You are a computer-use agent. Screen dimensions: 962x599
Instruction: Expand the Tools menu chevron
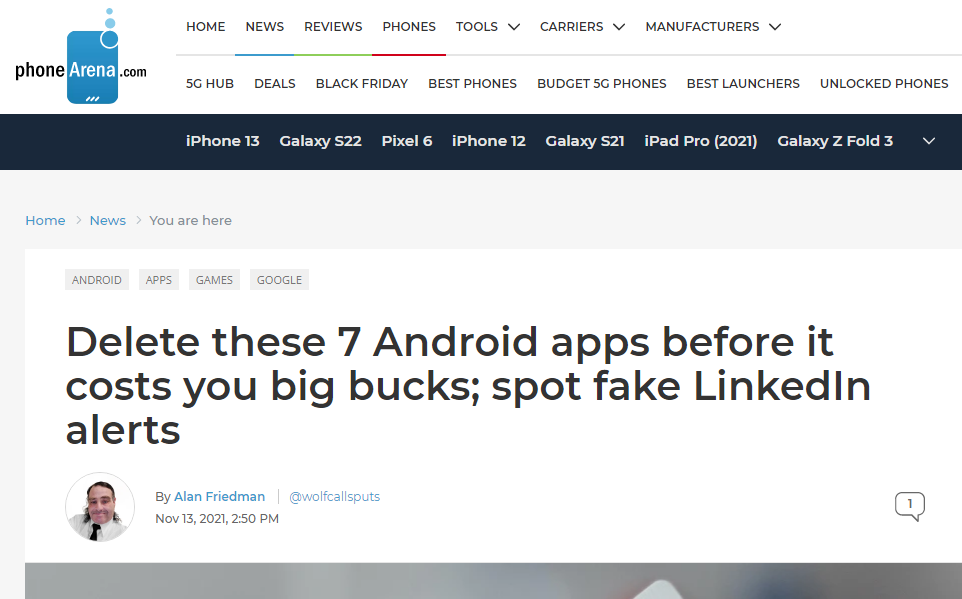click(514, 27)
